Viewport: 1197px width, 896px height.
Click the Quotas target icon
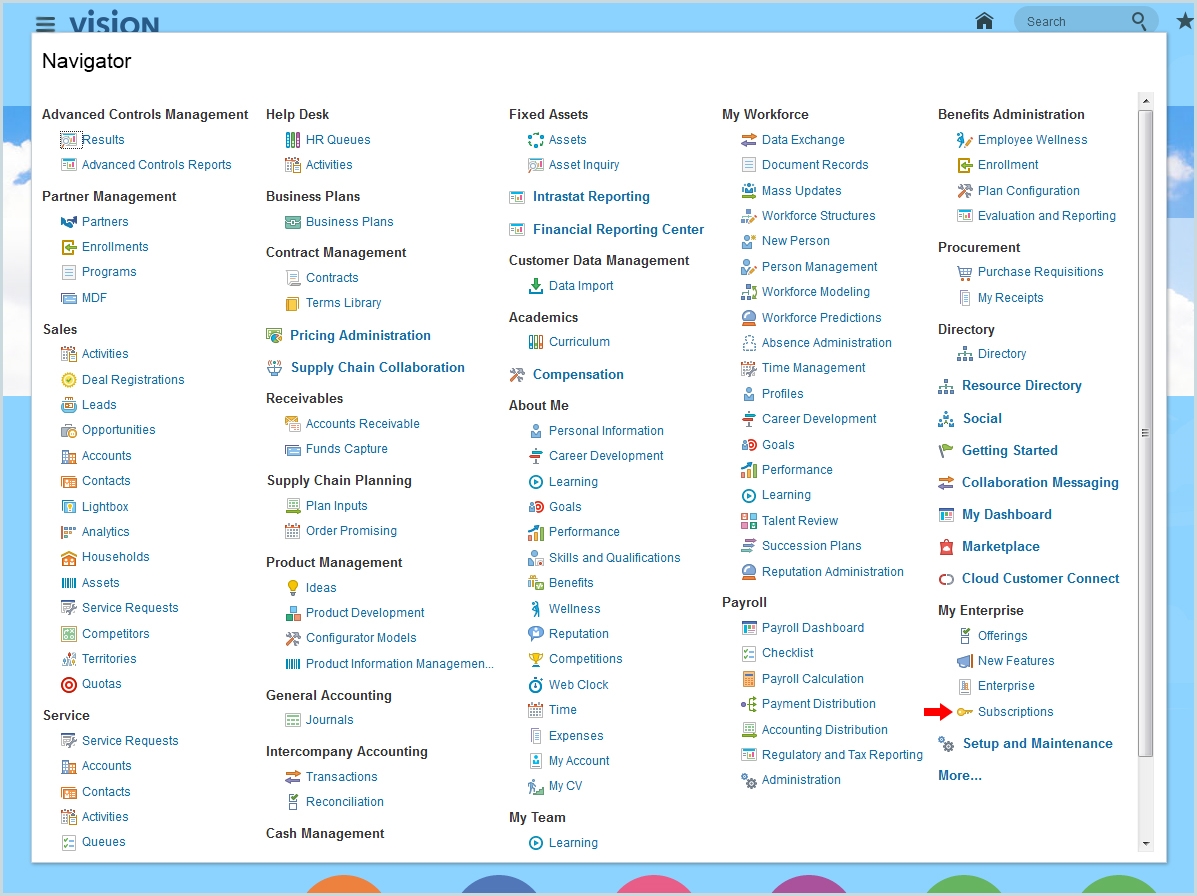click(x=69, y=685)
